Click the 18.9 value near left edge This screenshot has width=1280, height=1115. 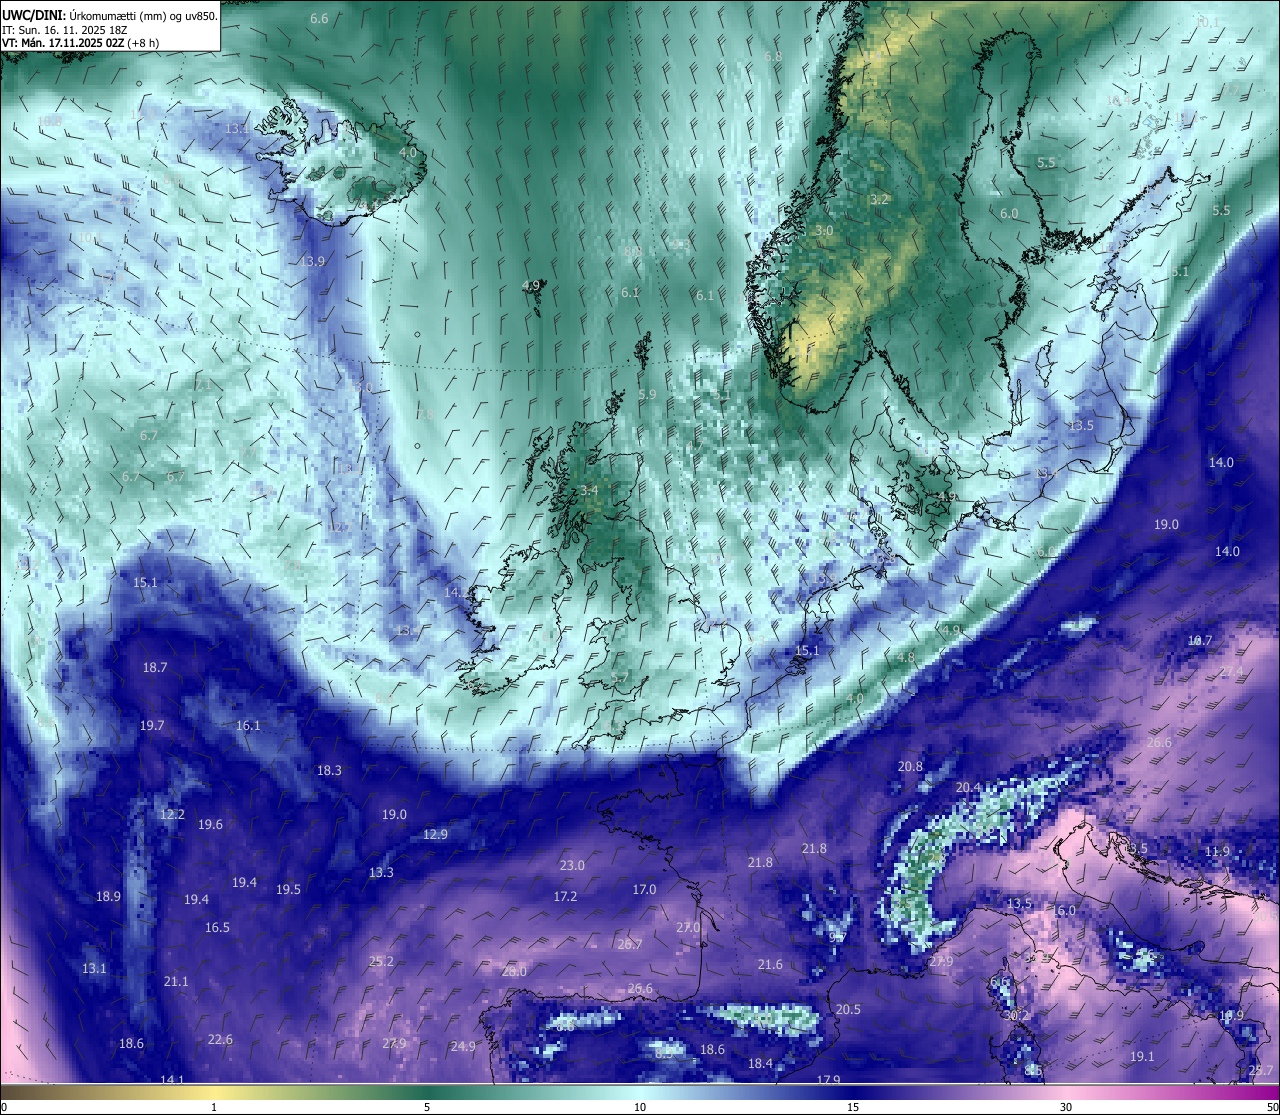(108, 897)
